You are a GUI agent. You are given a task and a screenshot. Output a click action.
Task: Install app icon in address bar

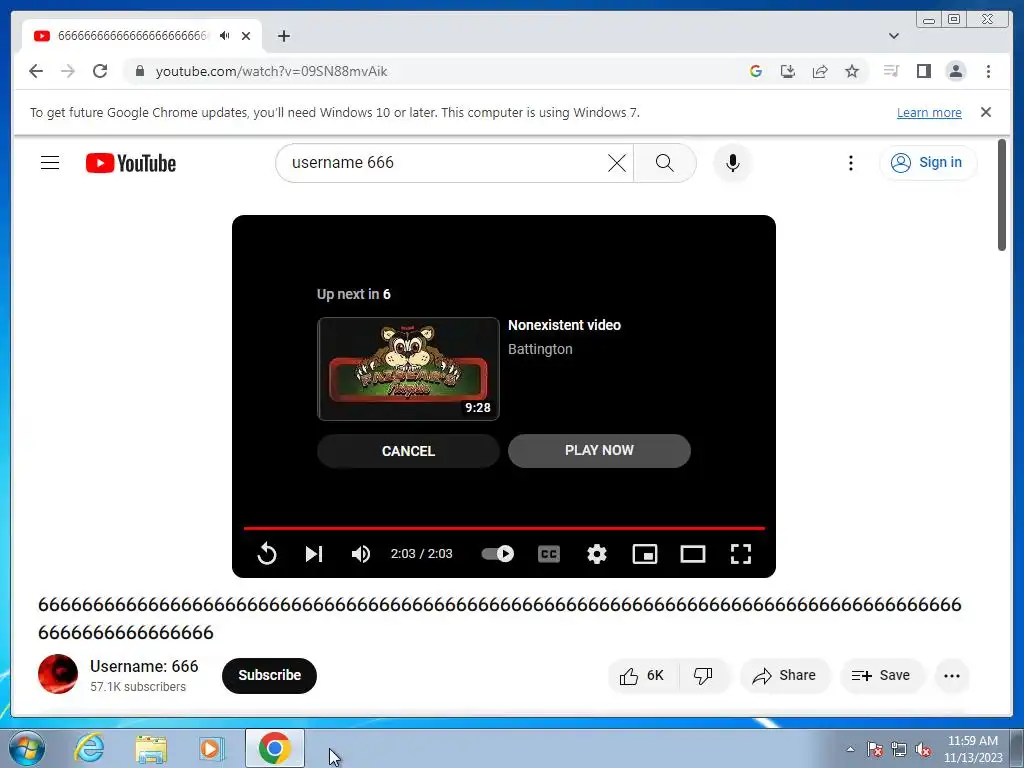point(788,71)
